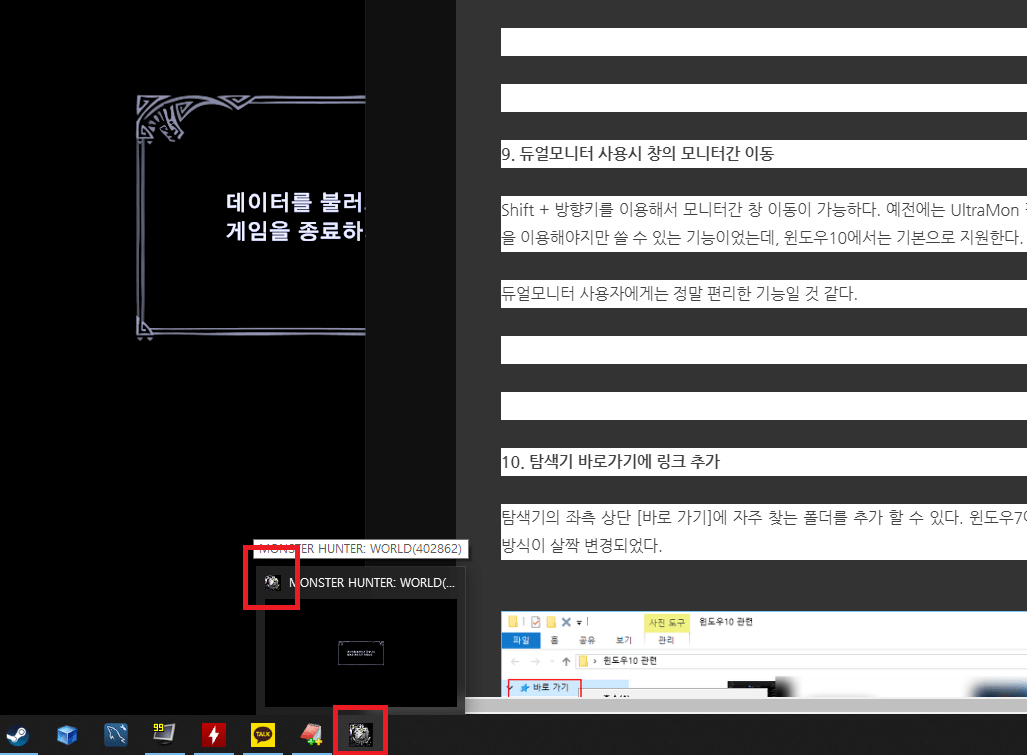This screenshot has height=755, width=1027.
Task: Click the blue cube taskbar icon
Action: 67,735
